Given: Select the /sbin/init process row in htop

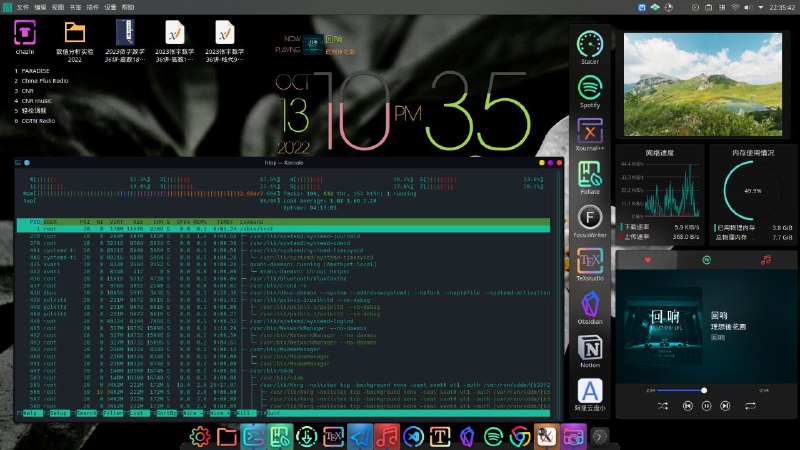Looking at the screenshot, I should [x=283, y=229].
